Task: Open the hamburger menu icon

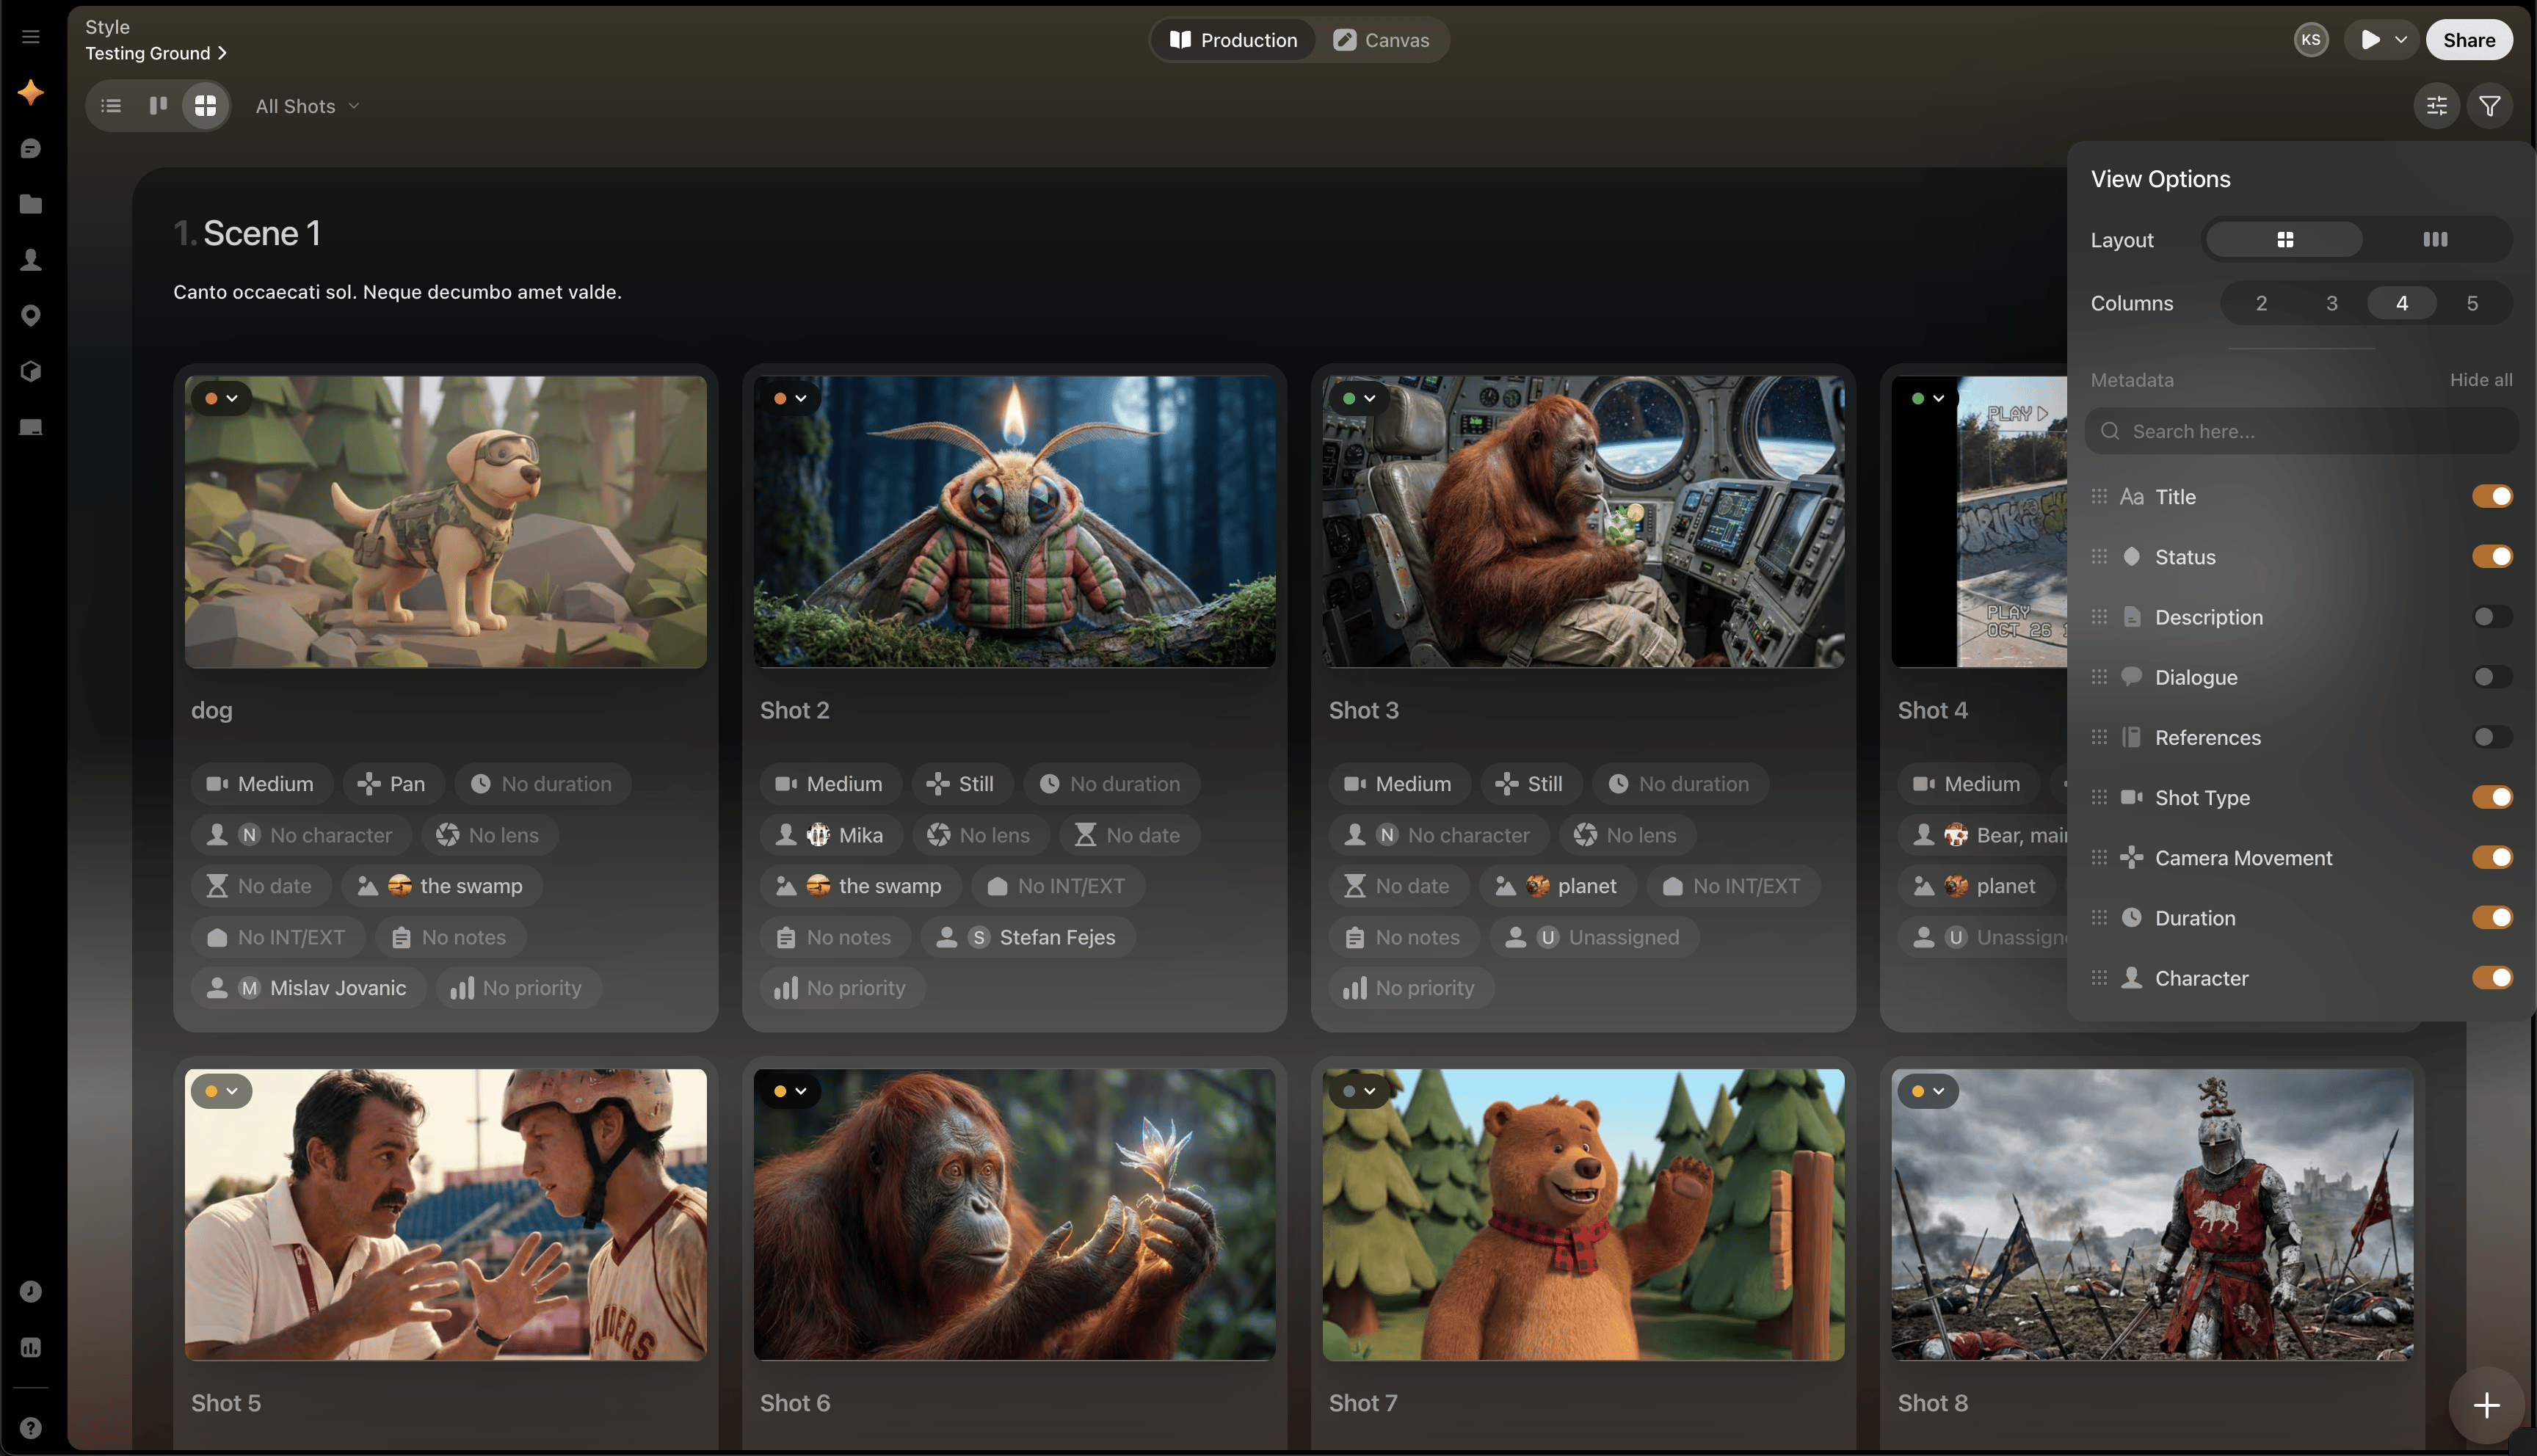Action: [31, 37]
